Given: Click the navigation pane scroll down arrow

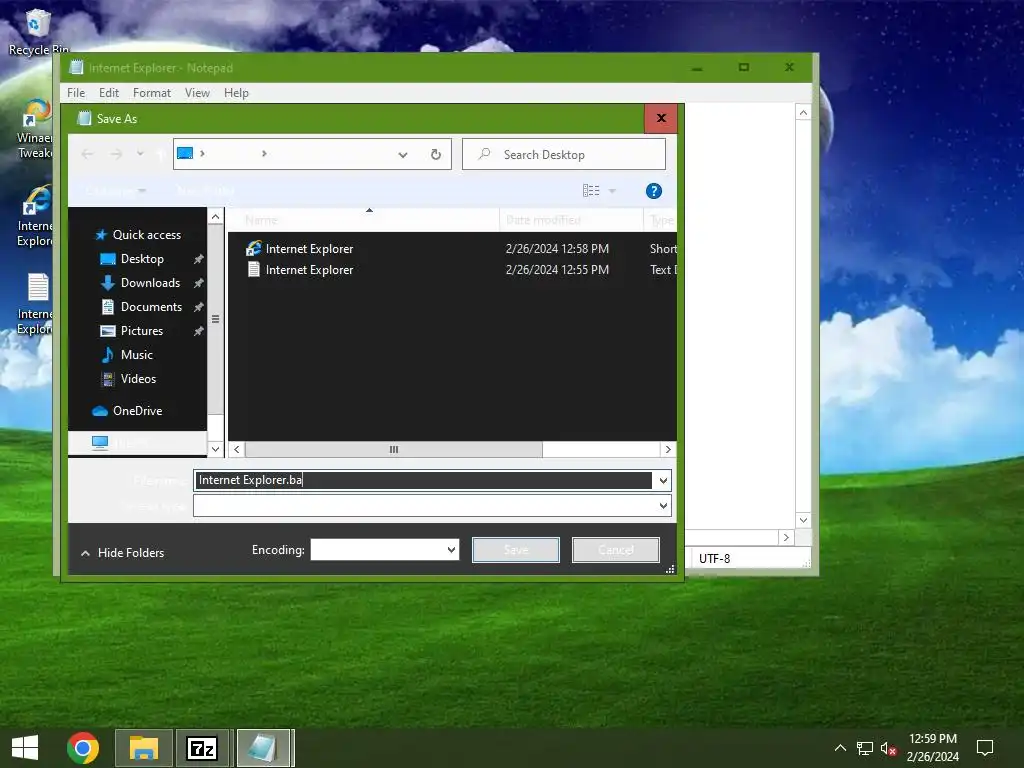Looking at the screenshot, I should coord(216,449).
